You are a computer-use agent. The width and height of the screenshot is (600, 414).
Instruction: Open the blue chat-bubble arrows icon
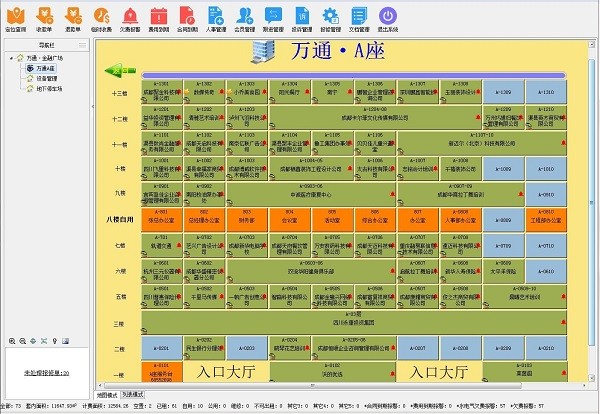tap(273, 16)
